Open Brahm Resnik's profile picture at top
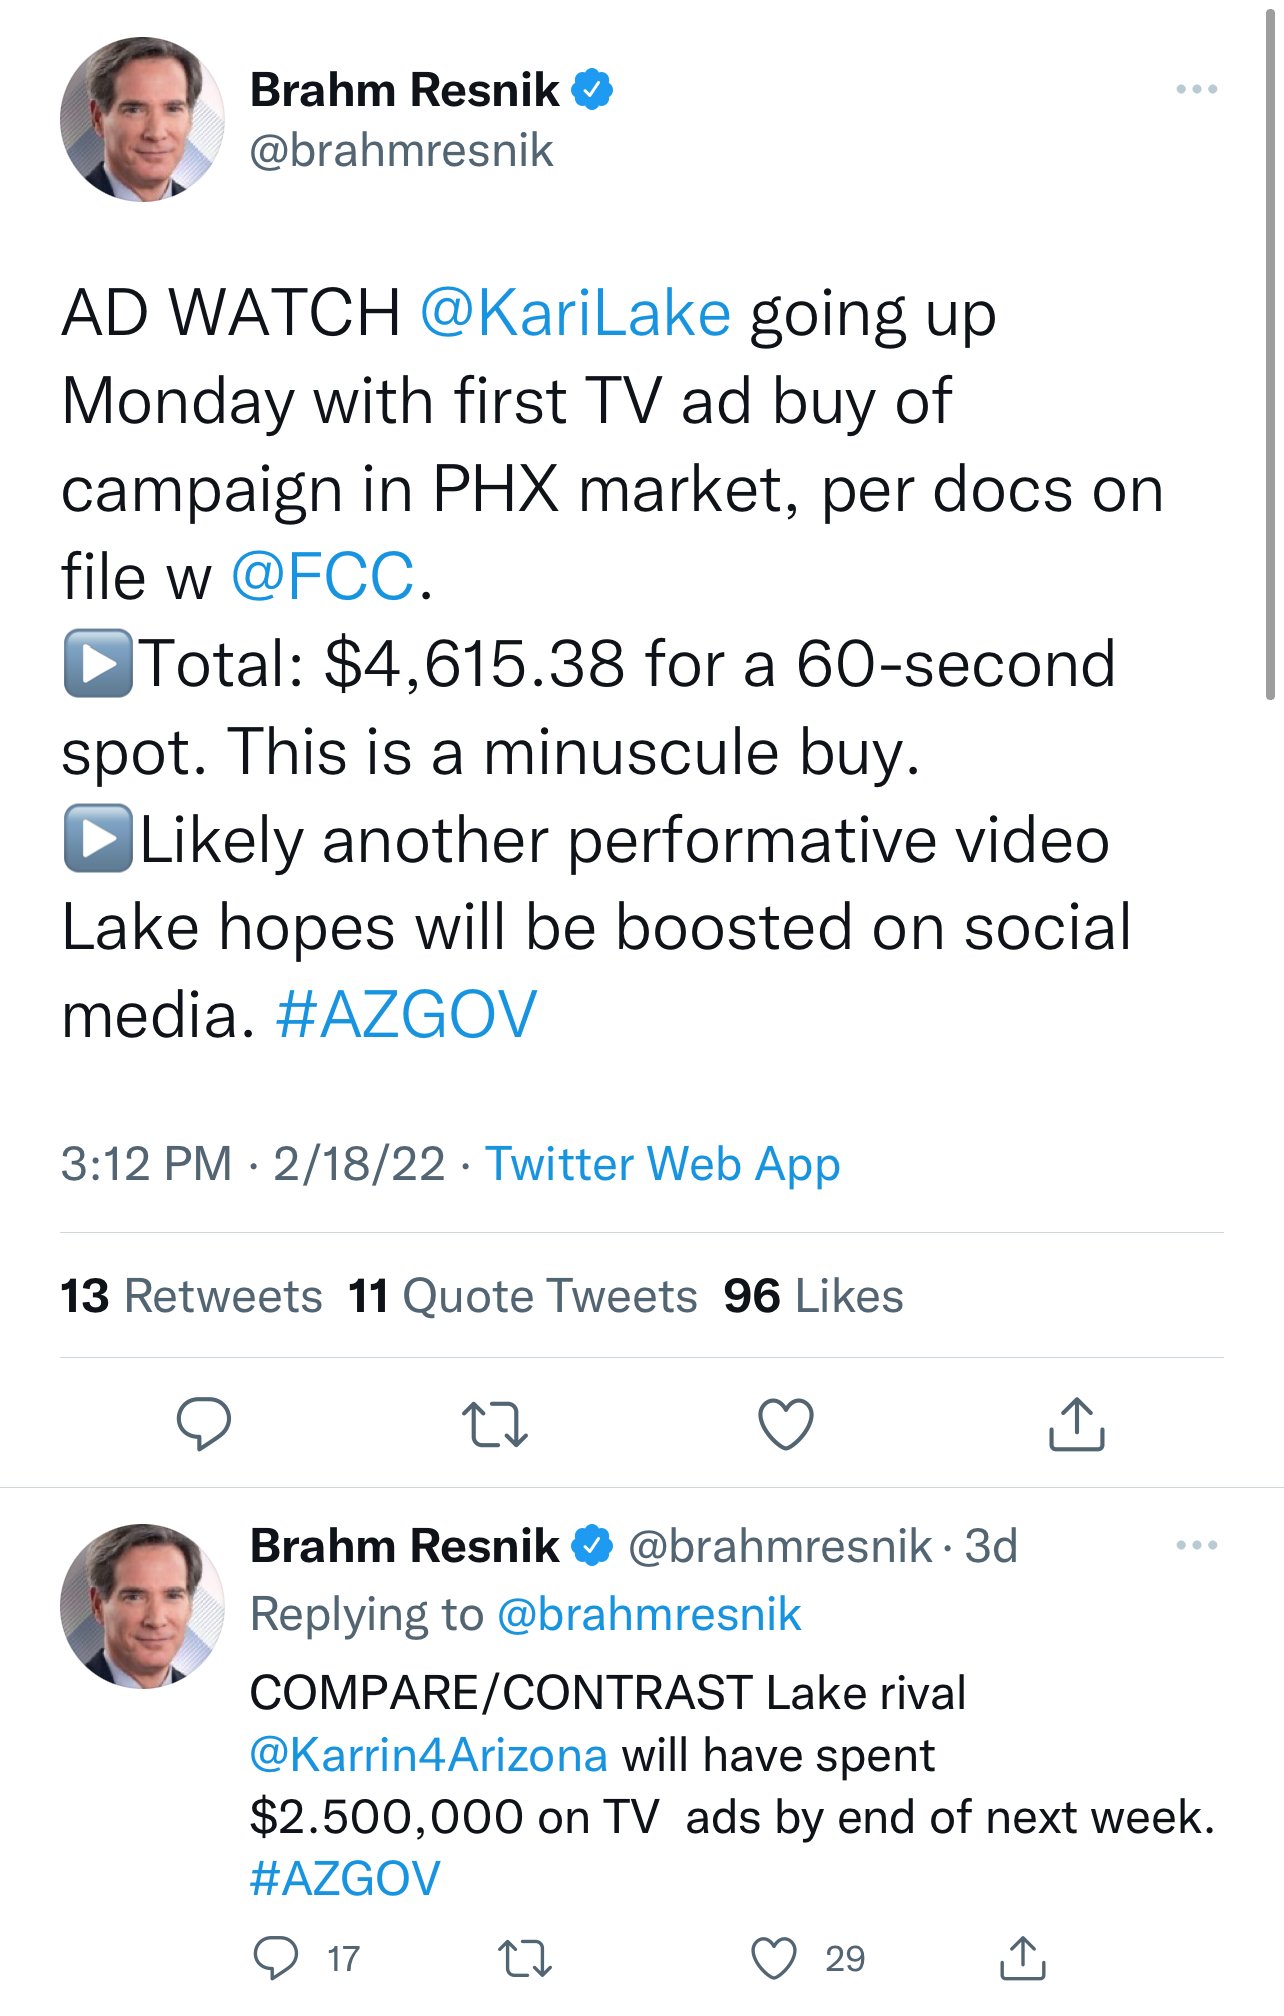The image size is (1284, 2016). pos(142,120)
